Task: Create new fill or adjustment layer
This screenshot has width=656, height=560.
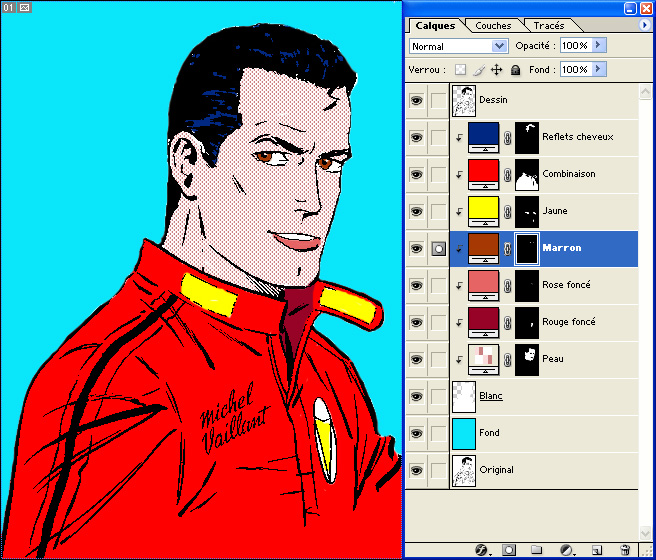Action: click(566, 550)
